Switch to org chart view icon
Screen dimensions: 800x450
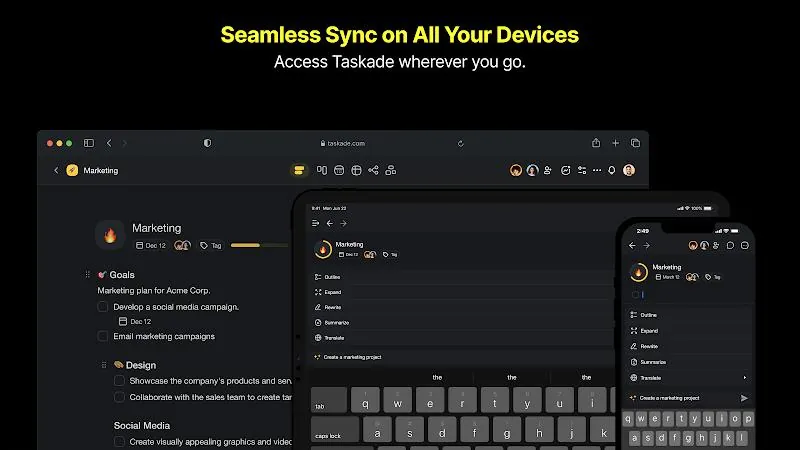point(391,170)
